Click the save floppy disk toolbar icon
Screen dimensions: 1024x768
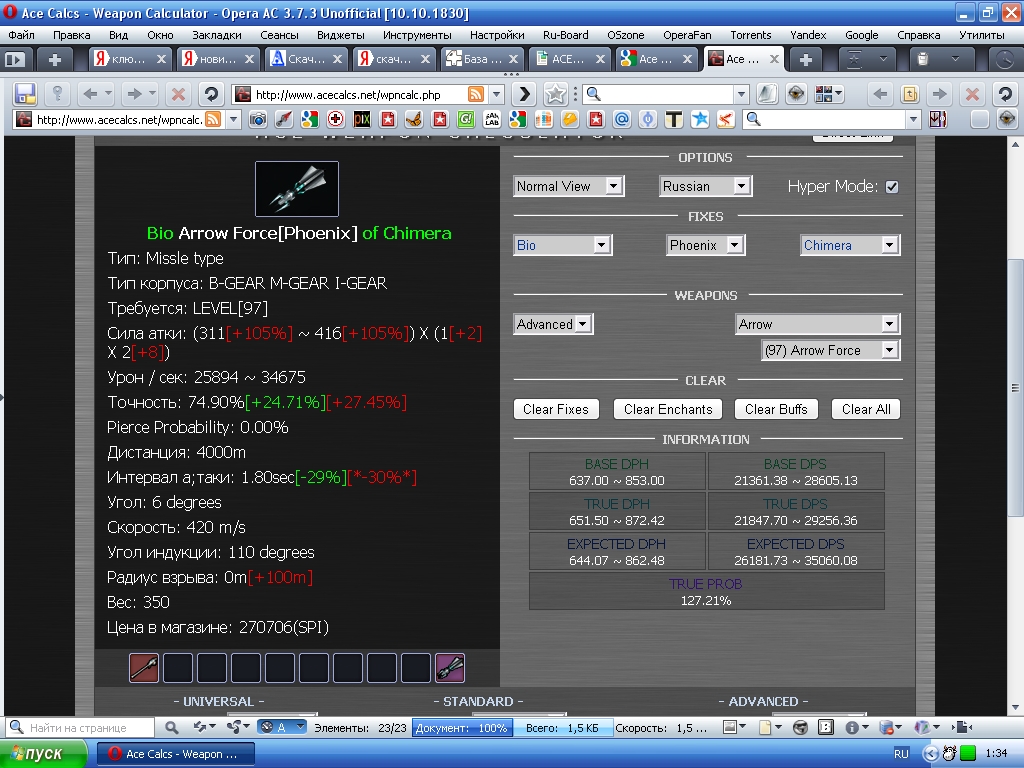[x=25, y=94]
